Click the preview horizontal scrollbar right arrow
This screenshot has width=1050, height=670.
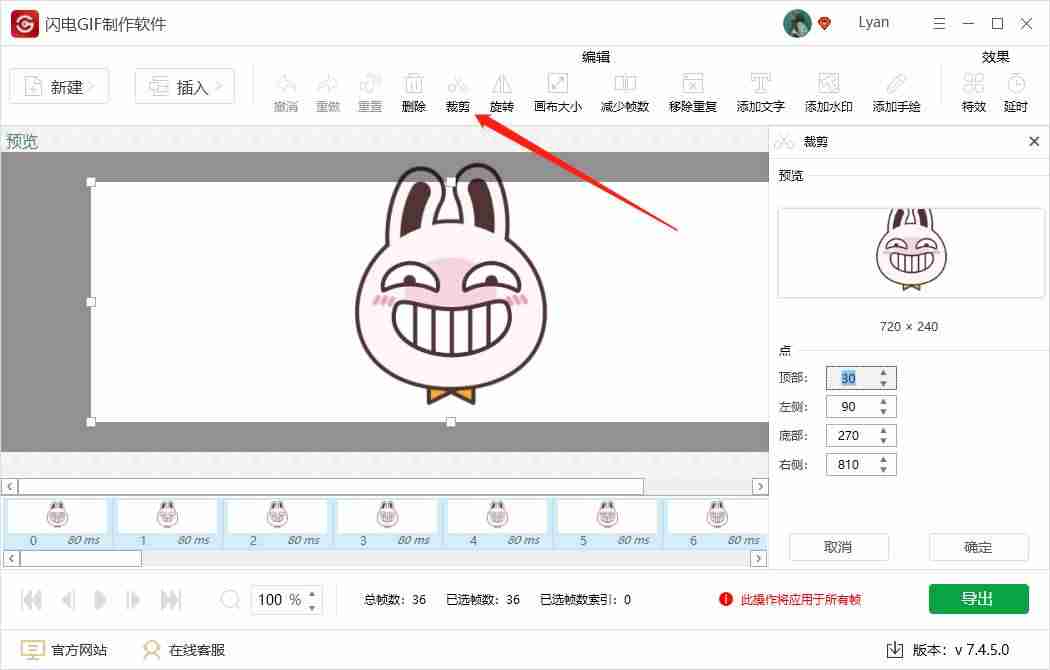pos(760,486)
